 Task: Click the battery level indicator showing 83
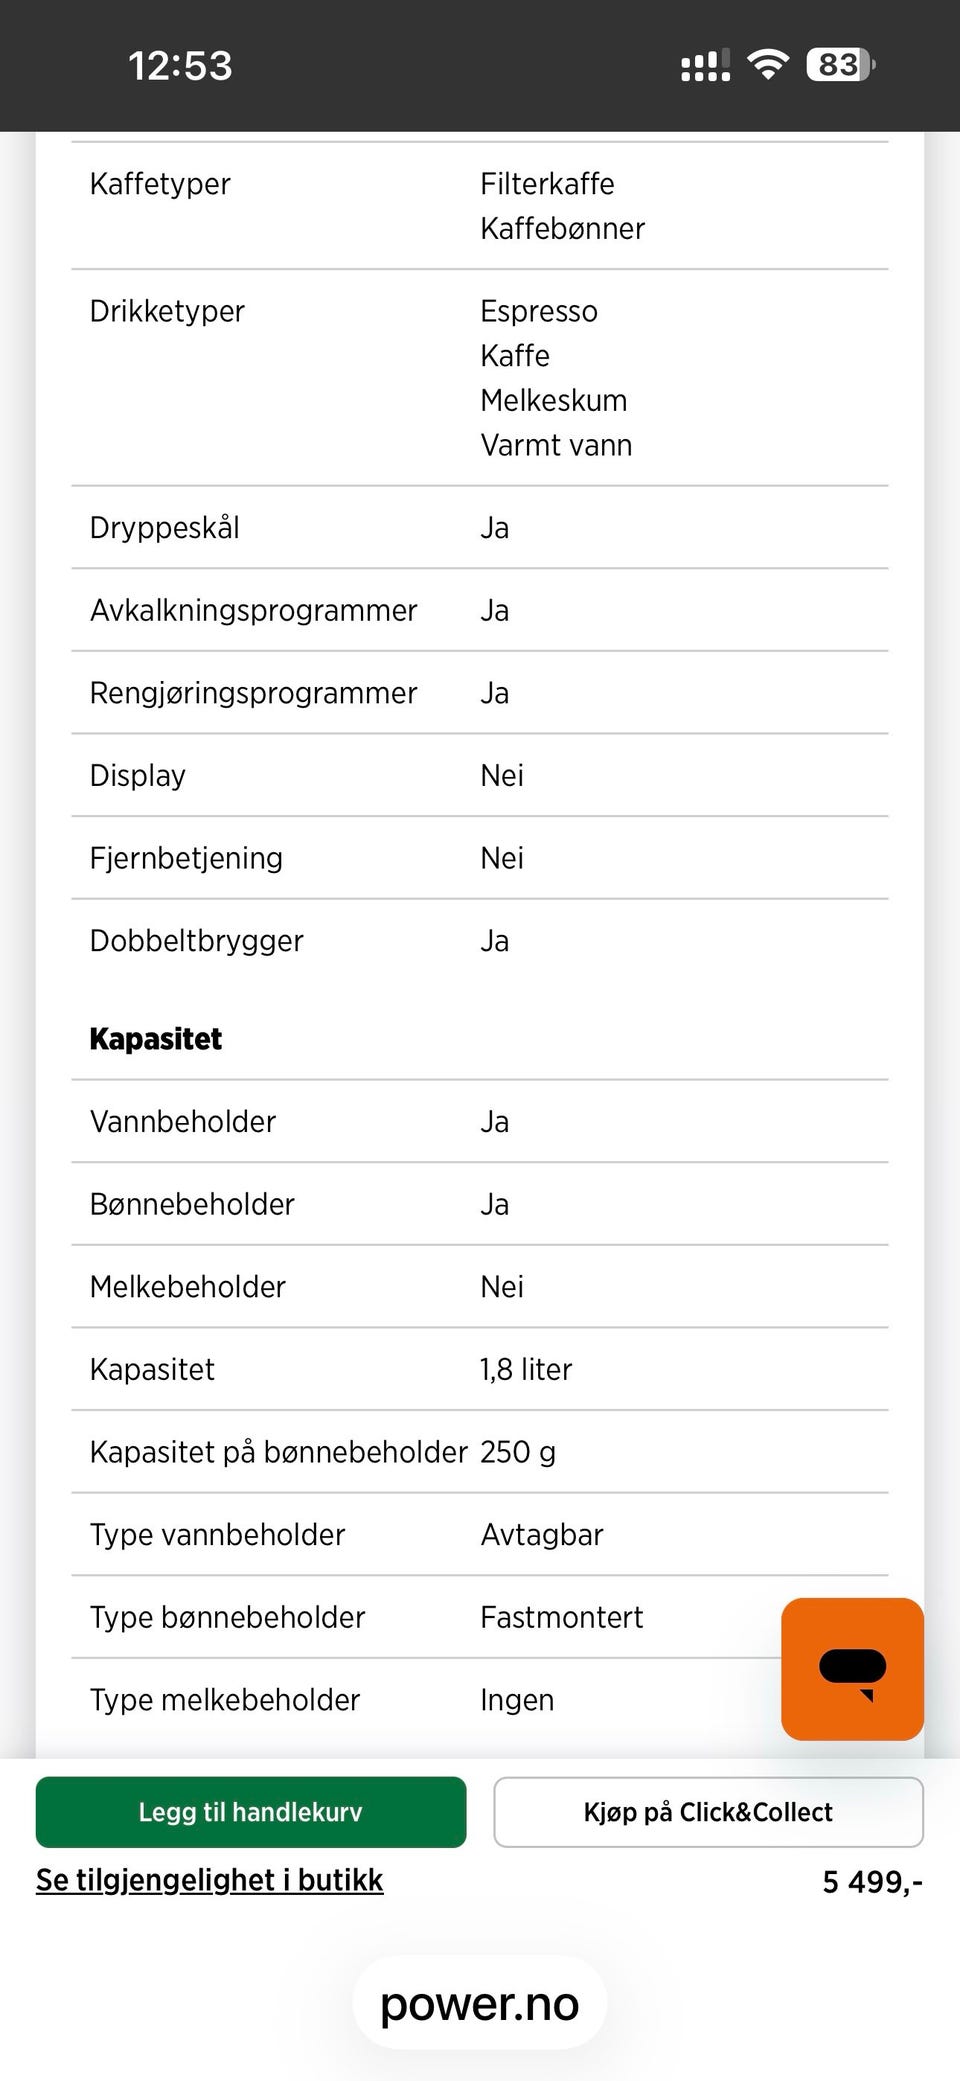[837, 64]
